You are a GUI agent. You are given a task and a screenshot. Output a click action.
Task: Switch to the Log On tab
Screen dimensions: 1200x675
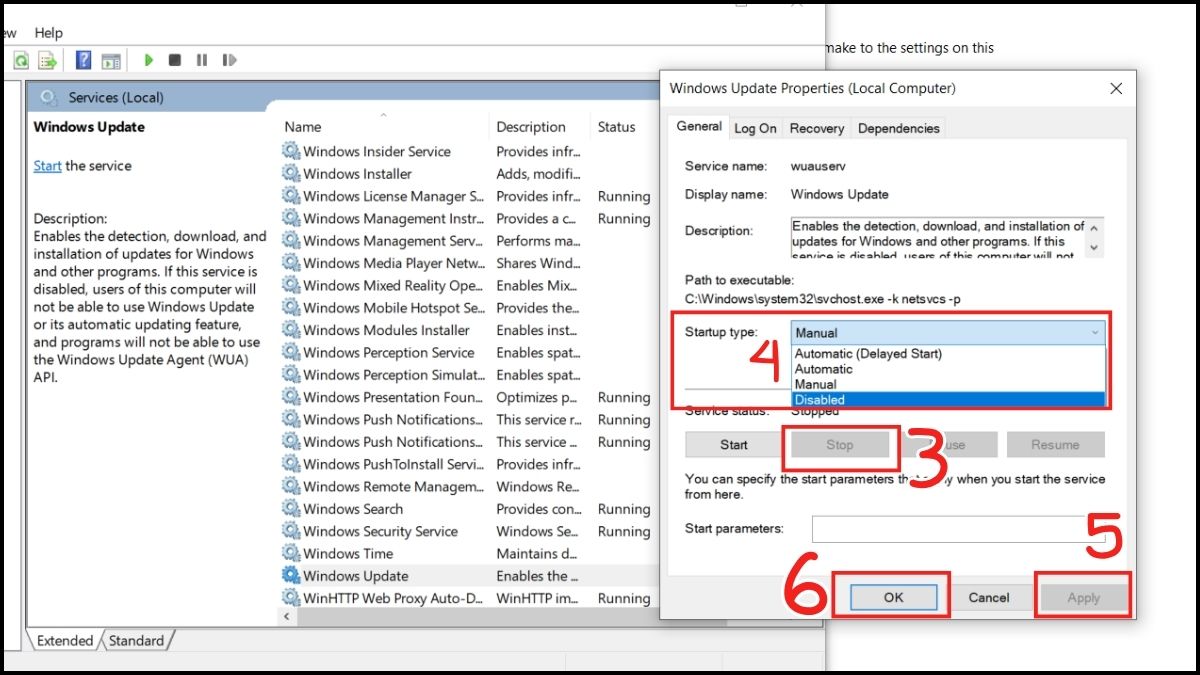pyautogui.click(x=755, y=128)
